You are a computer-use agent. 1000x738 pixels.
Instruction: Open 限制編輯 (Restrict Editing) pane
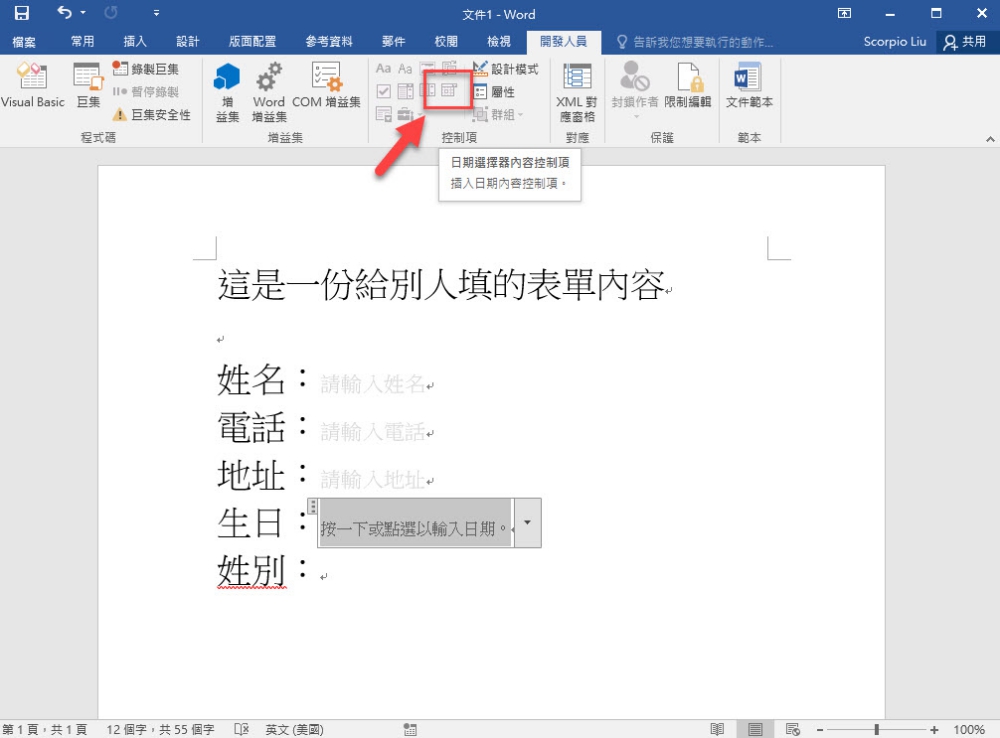[x=688, y=85]
